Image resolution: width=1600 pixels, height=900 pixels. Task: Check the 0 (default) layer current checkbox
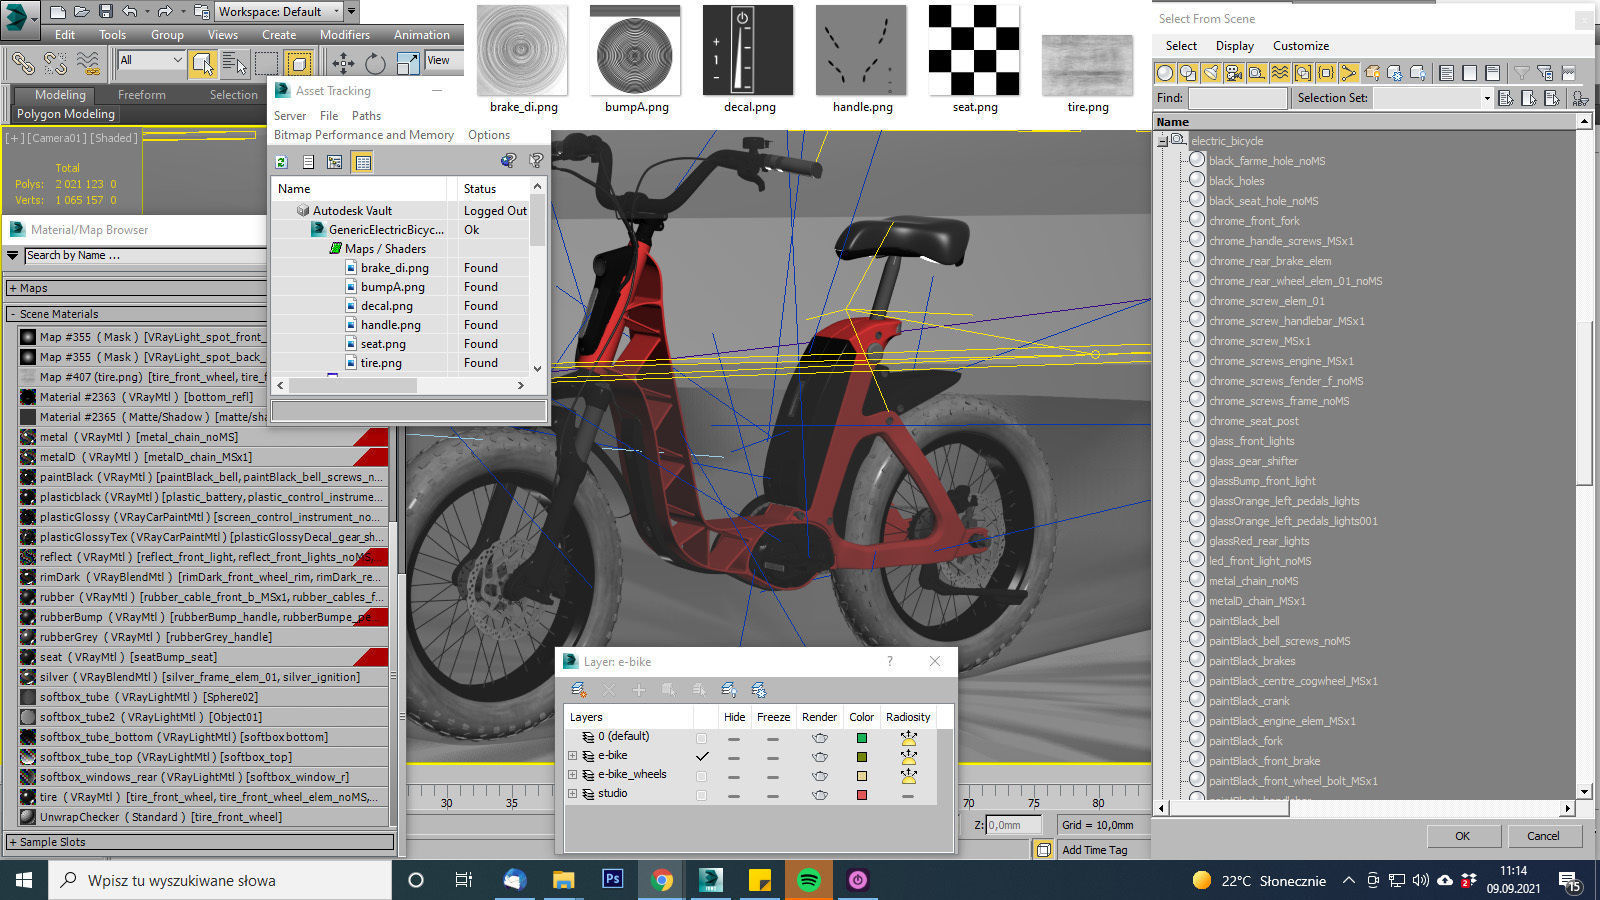(x=701, y=738)
